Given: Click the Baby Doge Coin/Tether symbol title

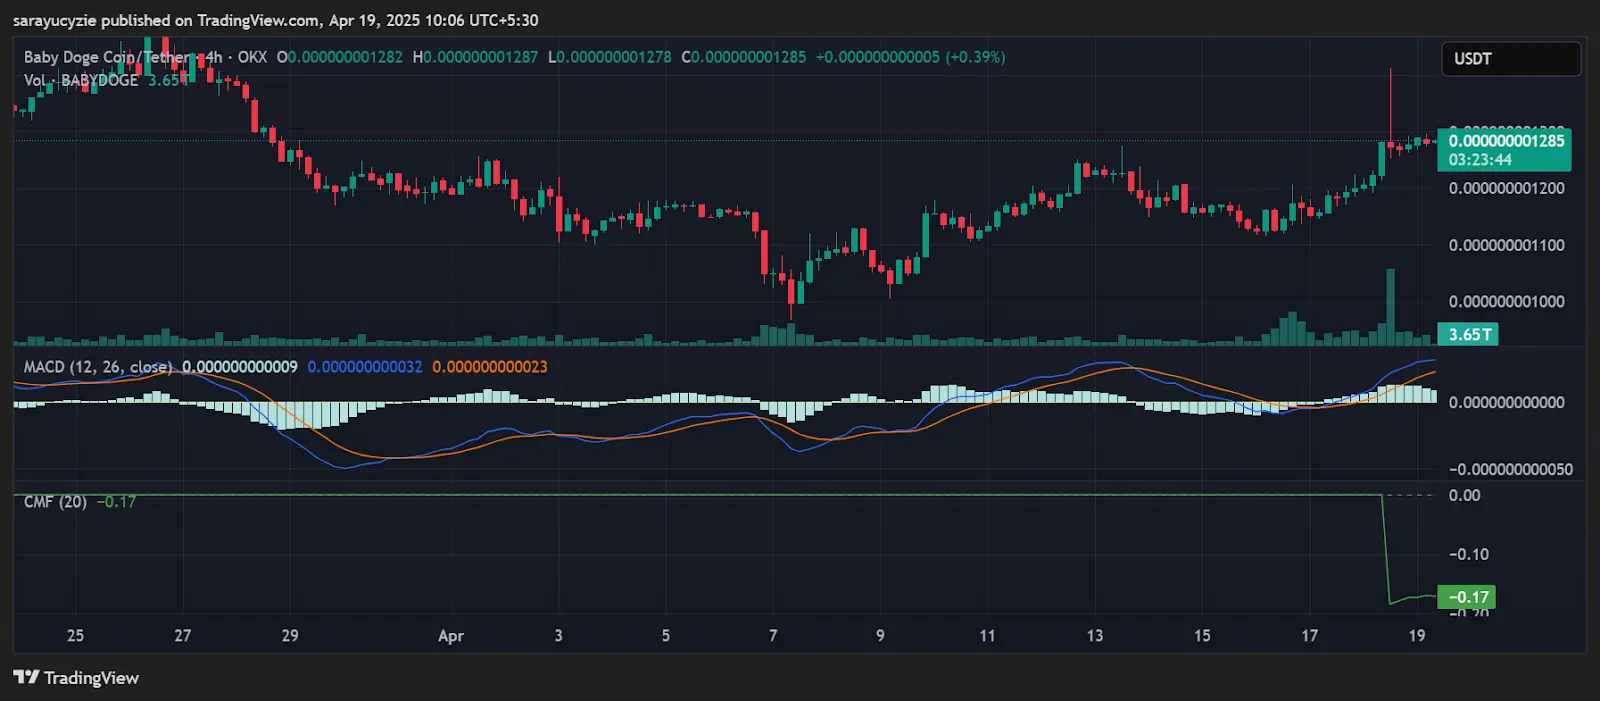Looking at the screenshot, I should (x=107, y=57).
